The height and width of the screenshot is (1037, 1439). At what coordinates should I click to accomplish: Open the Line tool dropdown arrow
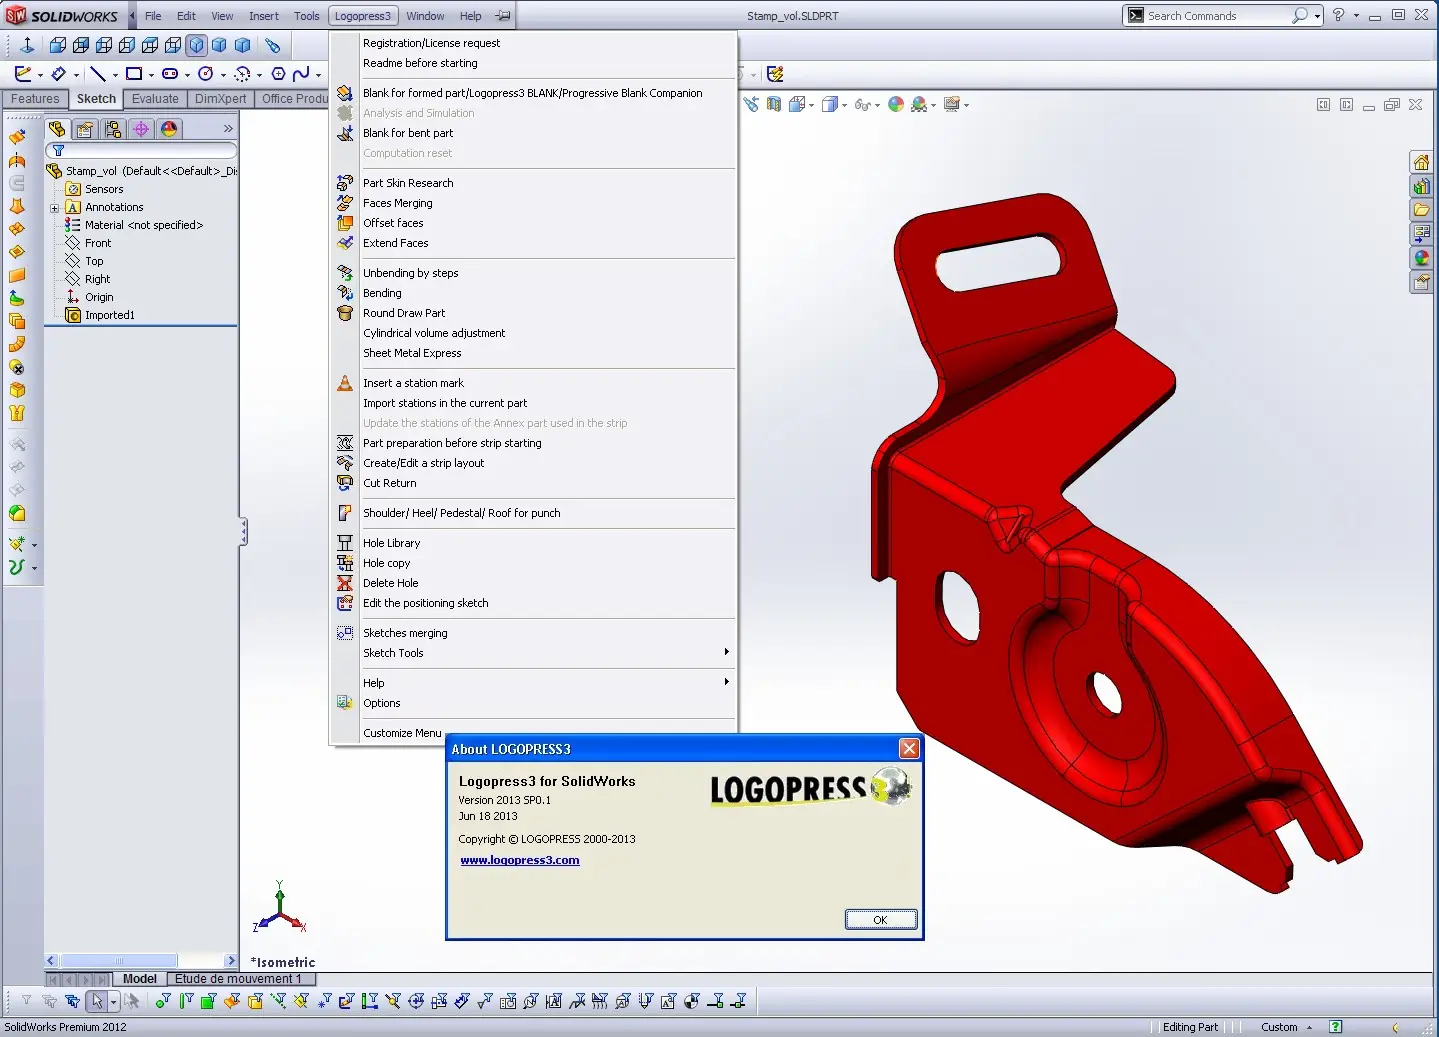pos(115,75)
